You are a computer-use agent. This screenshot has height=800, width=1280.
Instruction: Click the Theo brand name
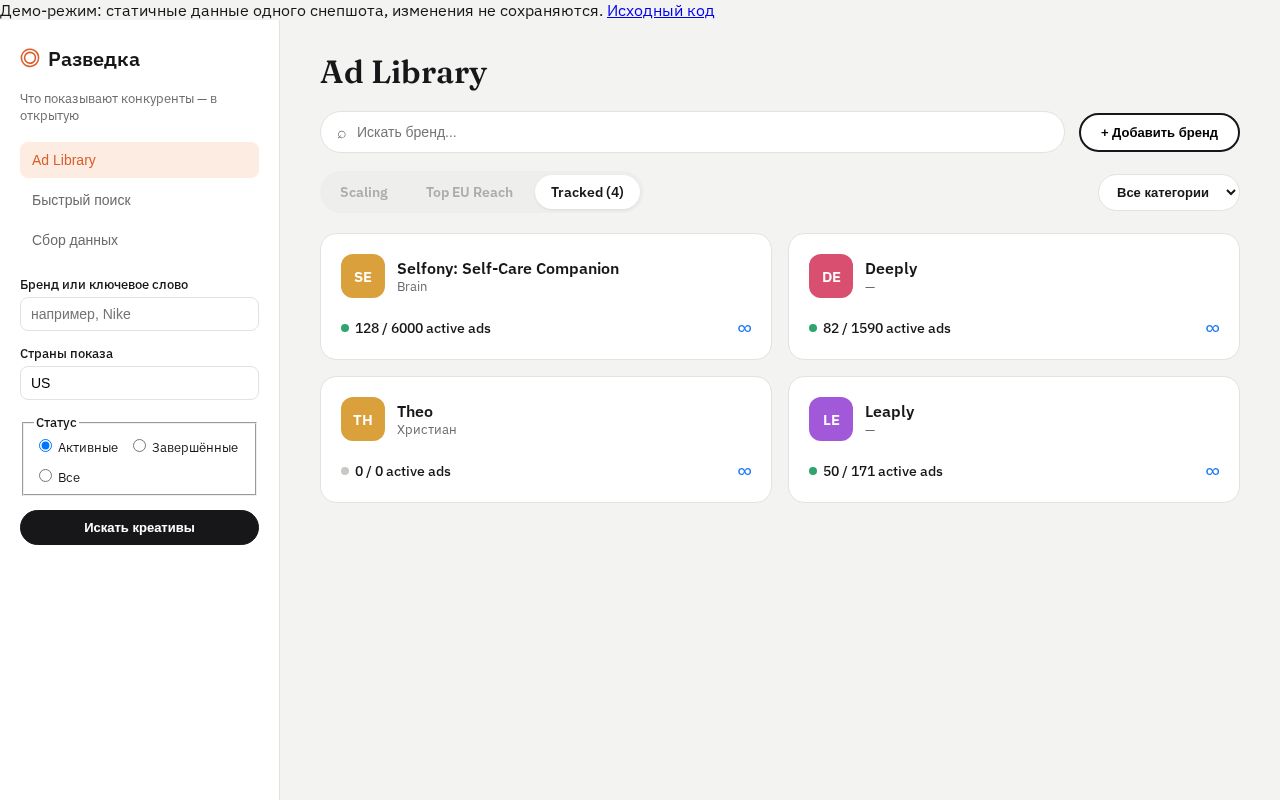click(415, 411)
